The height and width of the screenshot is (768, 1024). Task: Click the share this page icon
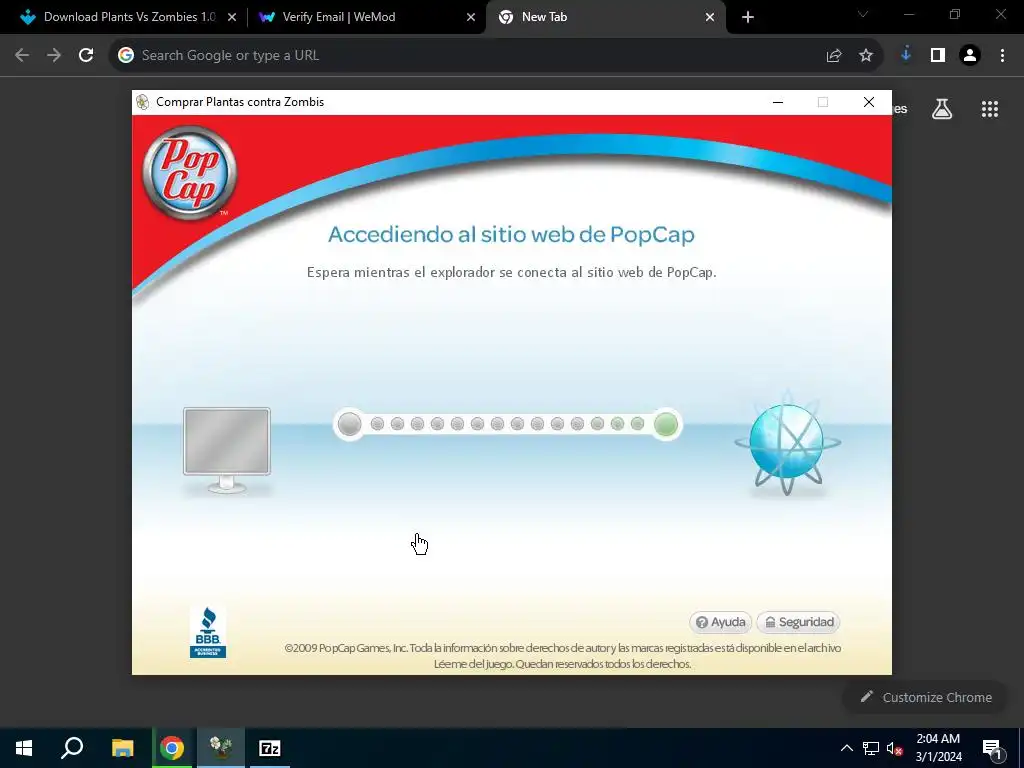click(x=834, y=56)
